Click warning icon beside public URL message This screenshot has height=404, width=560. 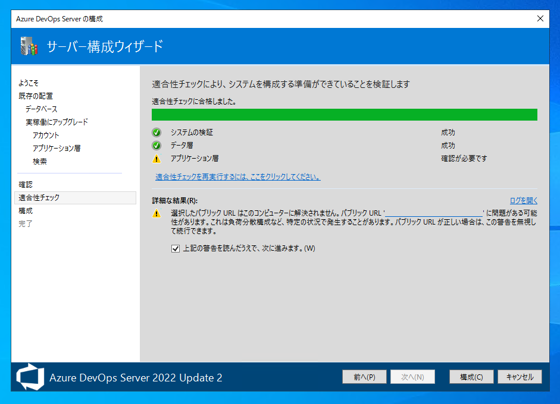point(156,214)
